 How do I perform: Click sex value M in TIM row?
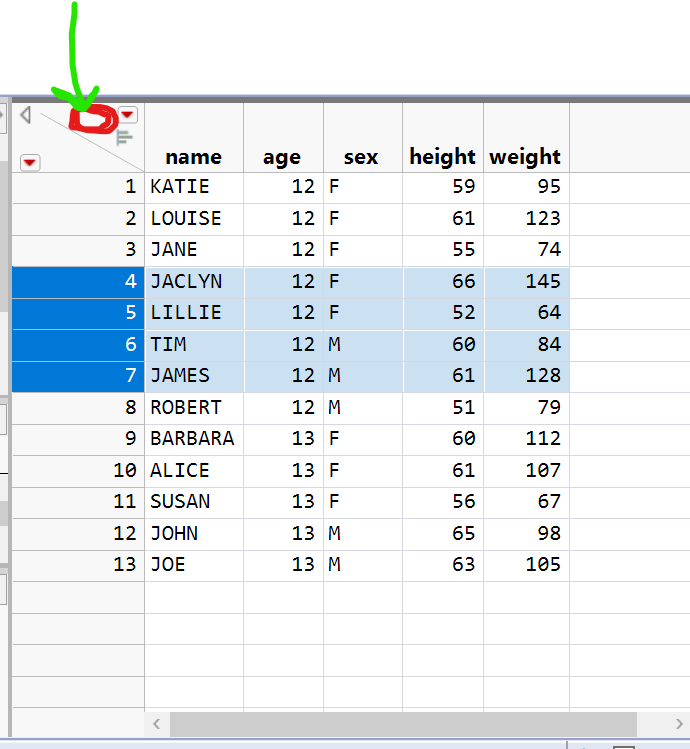(334, 344)
